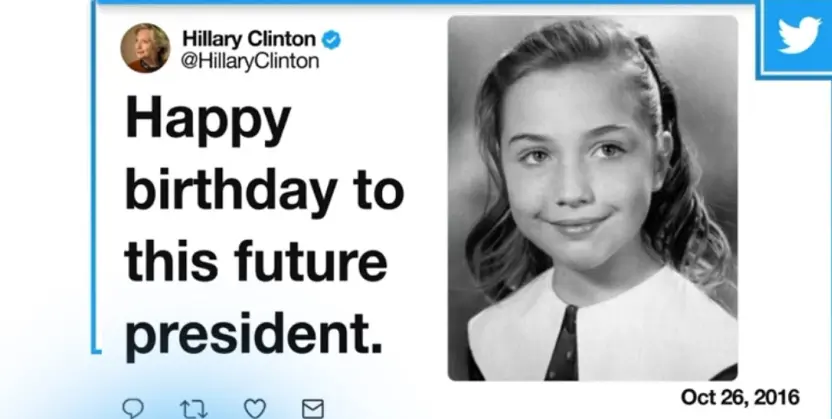Click the word "to" after birthday

point(379,191)
